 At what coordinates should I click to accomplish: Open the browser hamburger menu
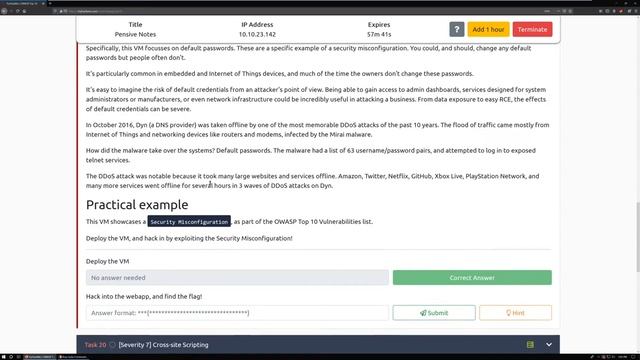click(636, 11)
